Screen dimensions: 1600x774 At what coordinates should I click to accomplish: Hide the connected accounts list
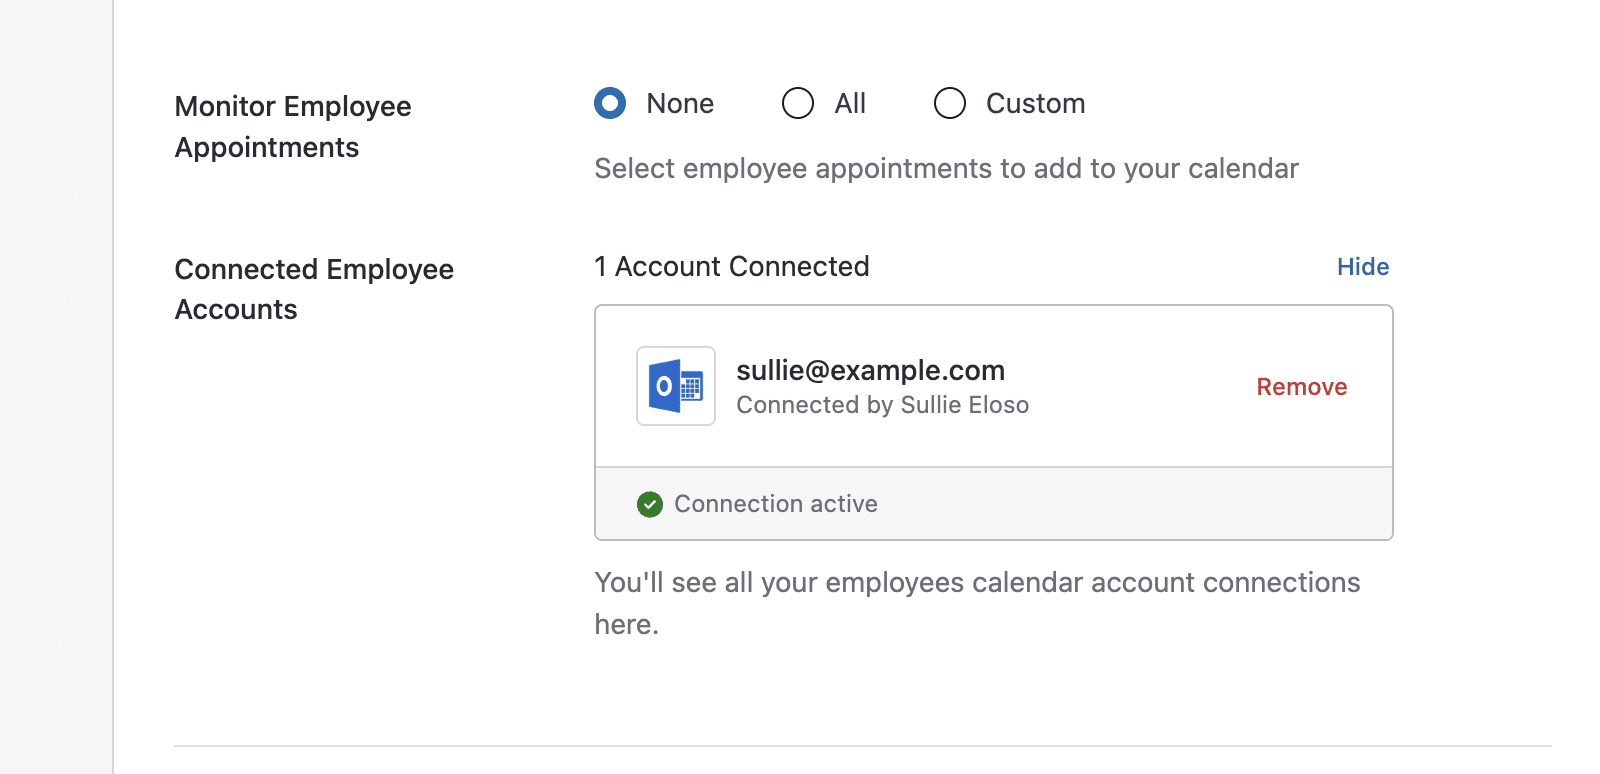[1363, 267]
